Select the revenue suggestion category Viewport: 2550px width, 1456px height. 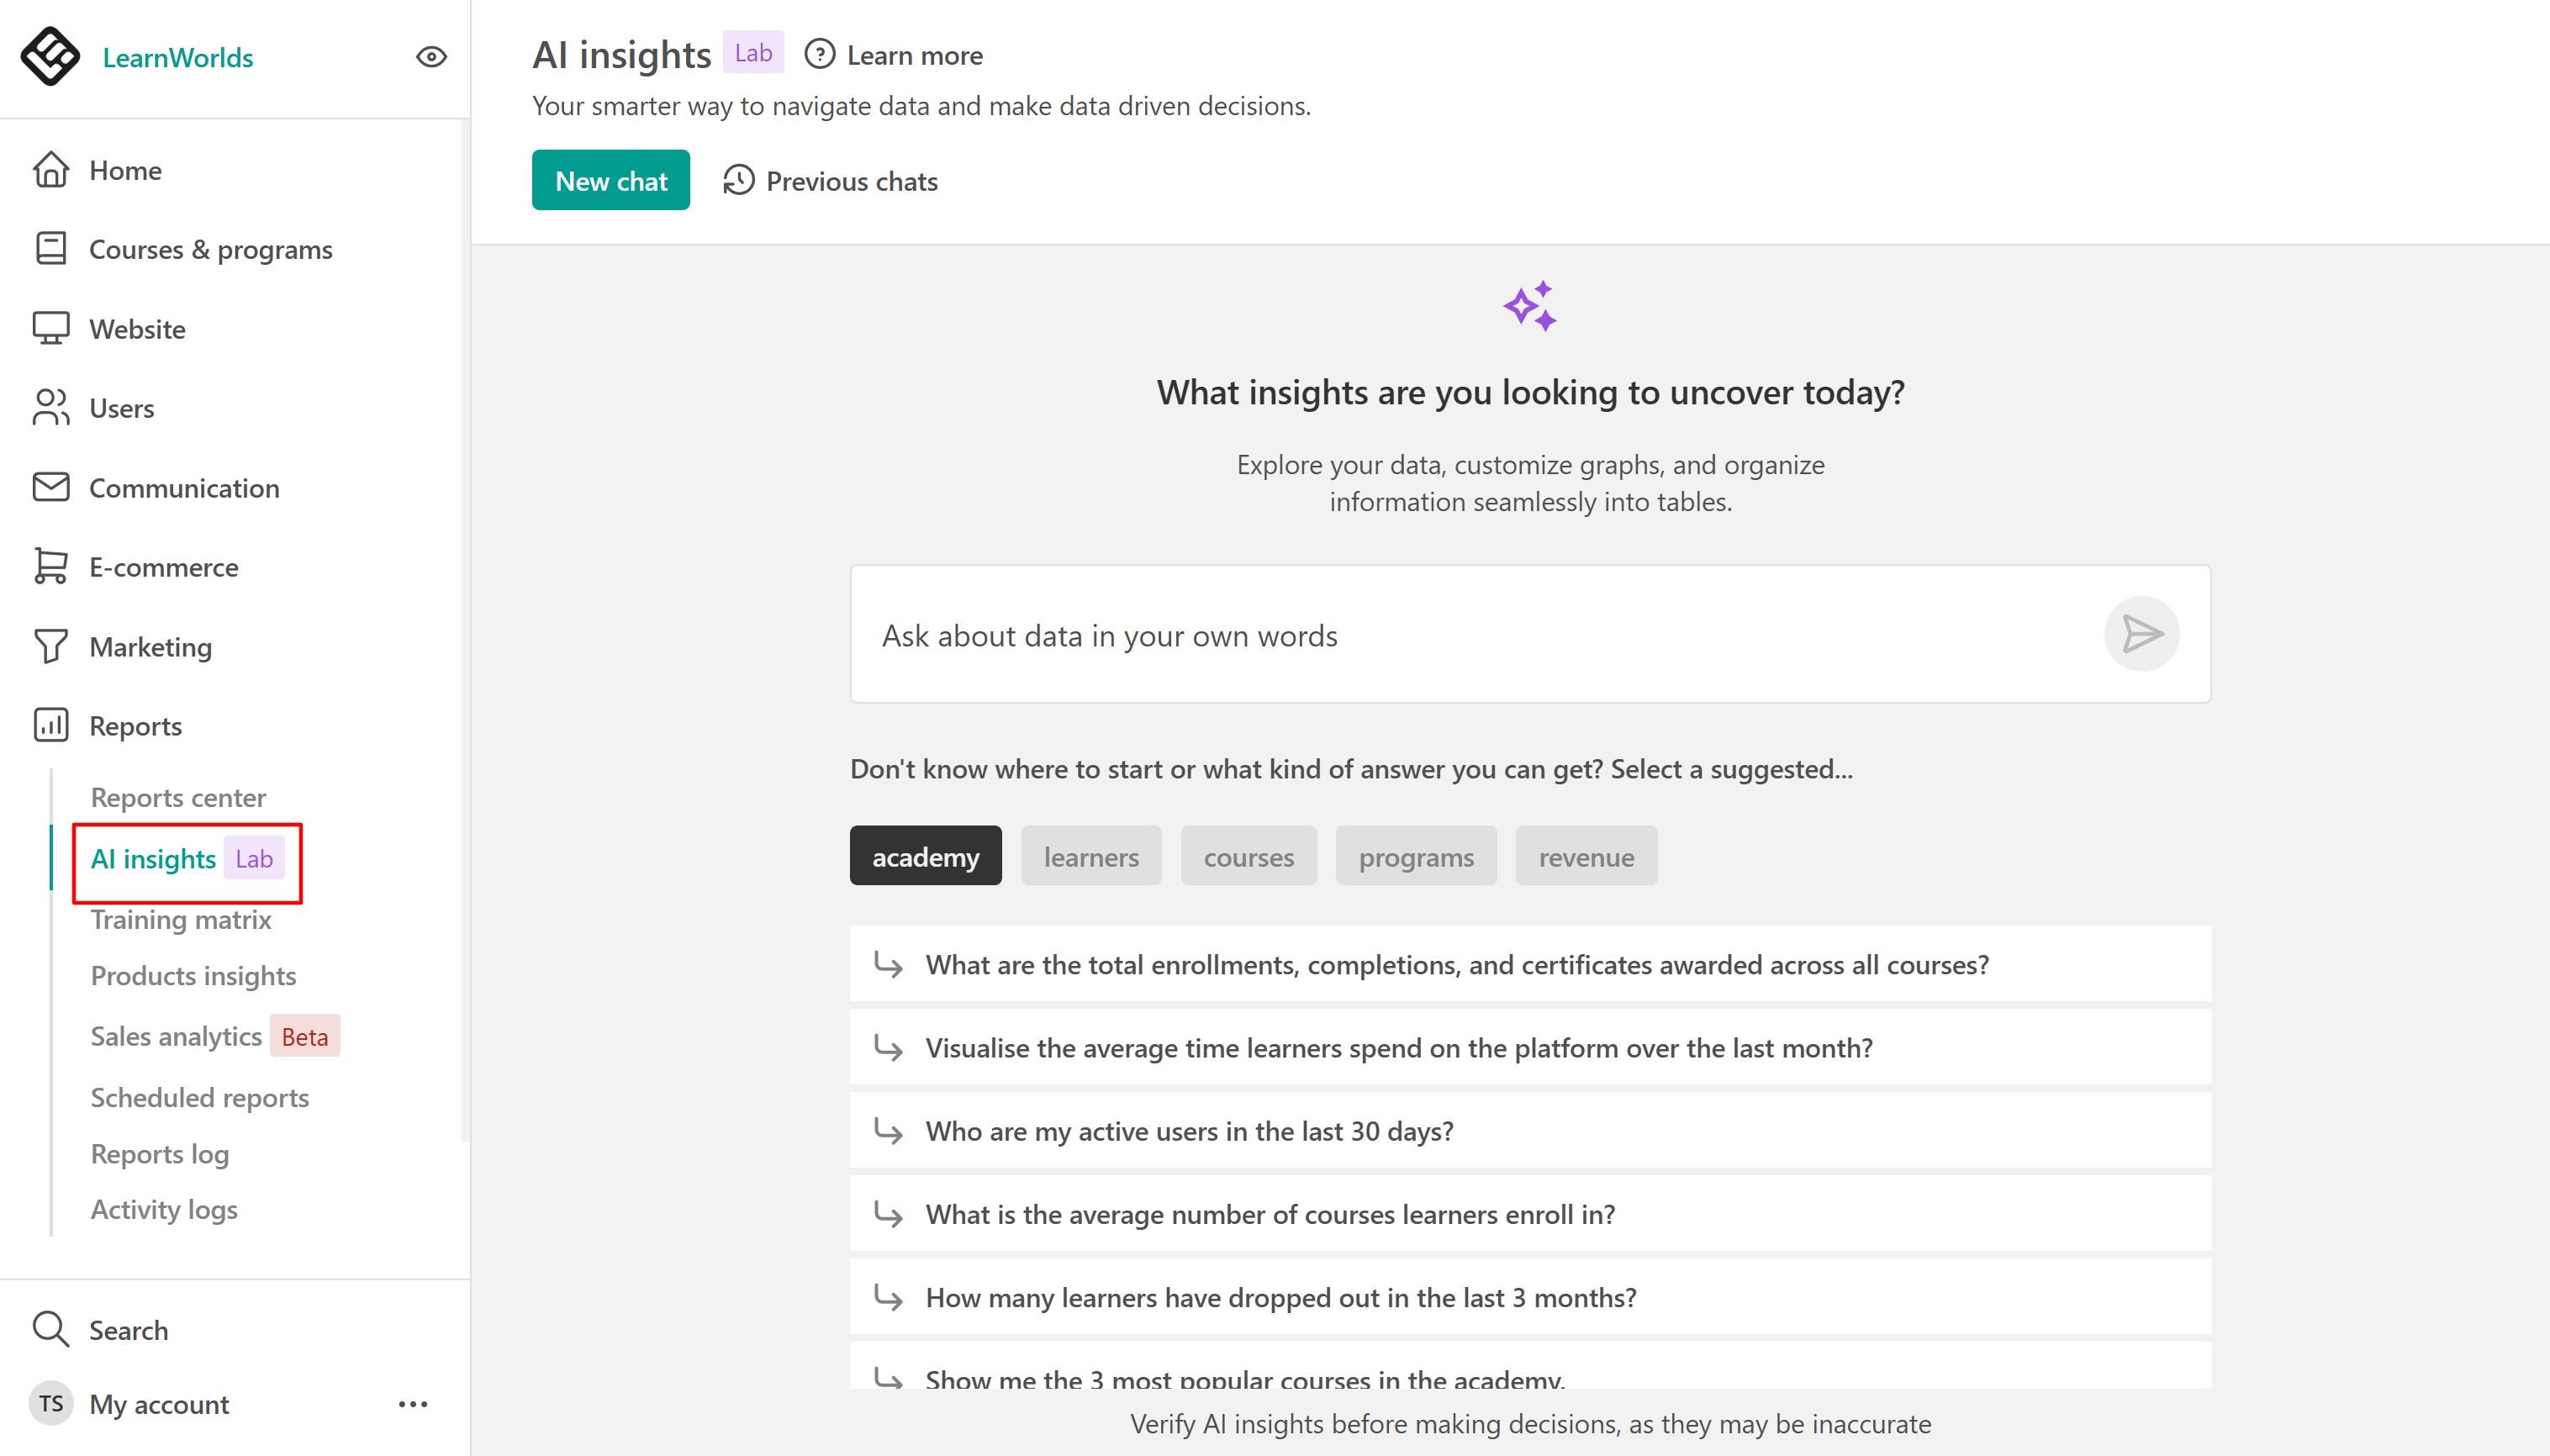pyautogui.click(x=1585, y=856)
